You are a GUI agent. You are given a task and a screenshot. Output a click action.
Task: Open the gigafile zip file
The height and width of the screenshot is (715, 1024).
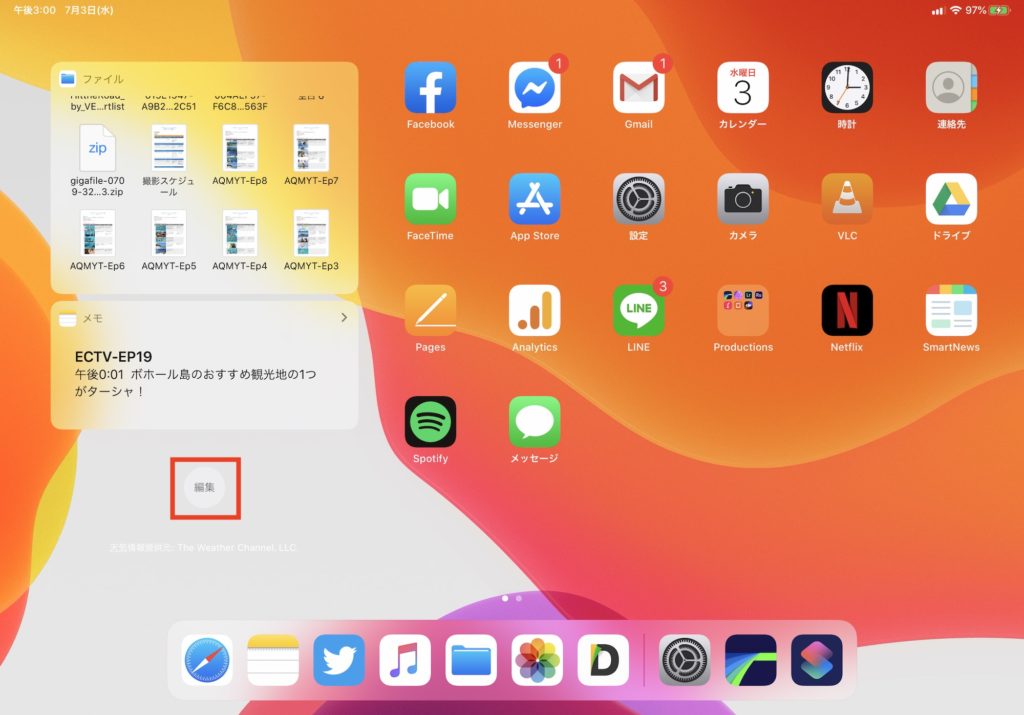(x=97, y=161)
